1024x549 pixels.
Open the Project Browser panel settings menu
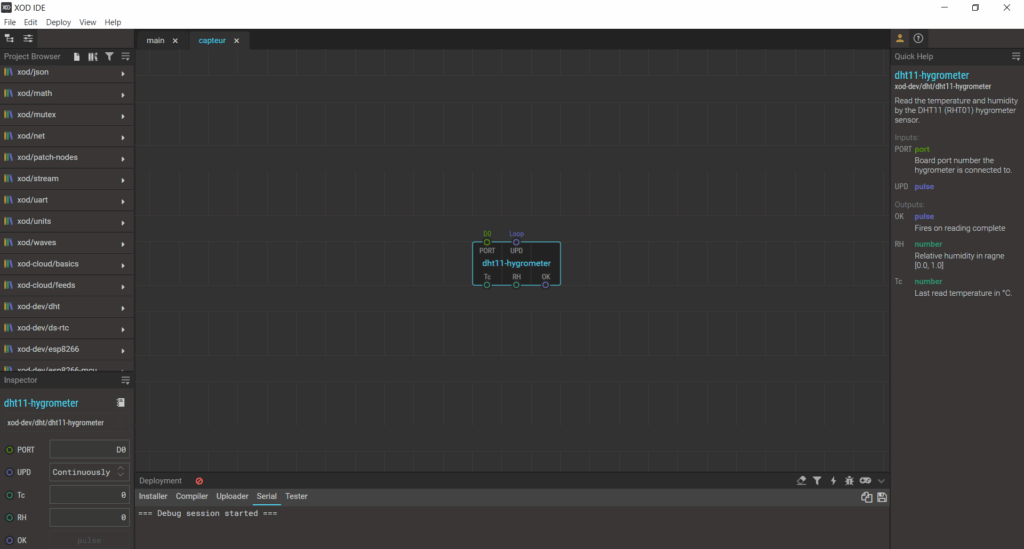(x=125, y=57)
